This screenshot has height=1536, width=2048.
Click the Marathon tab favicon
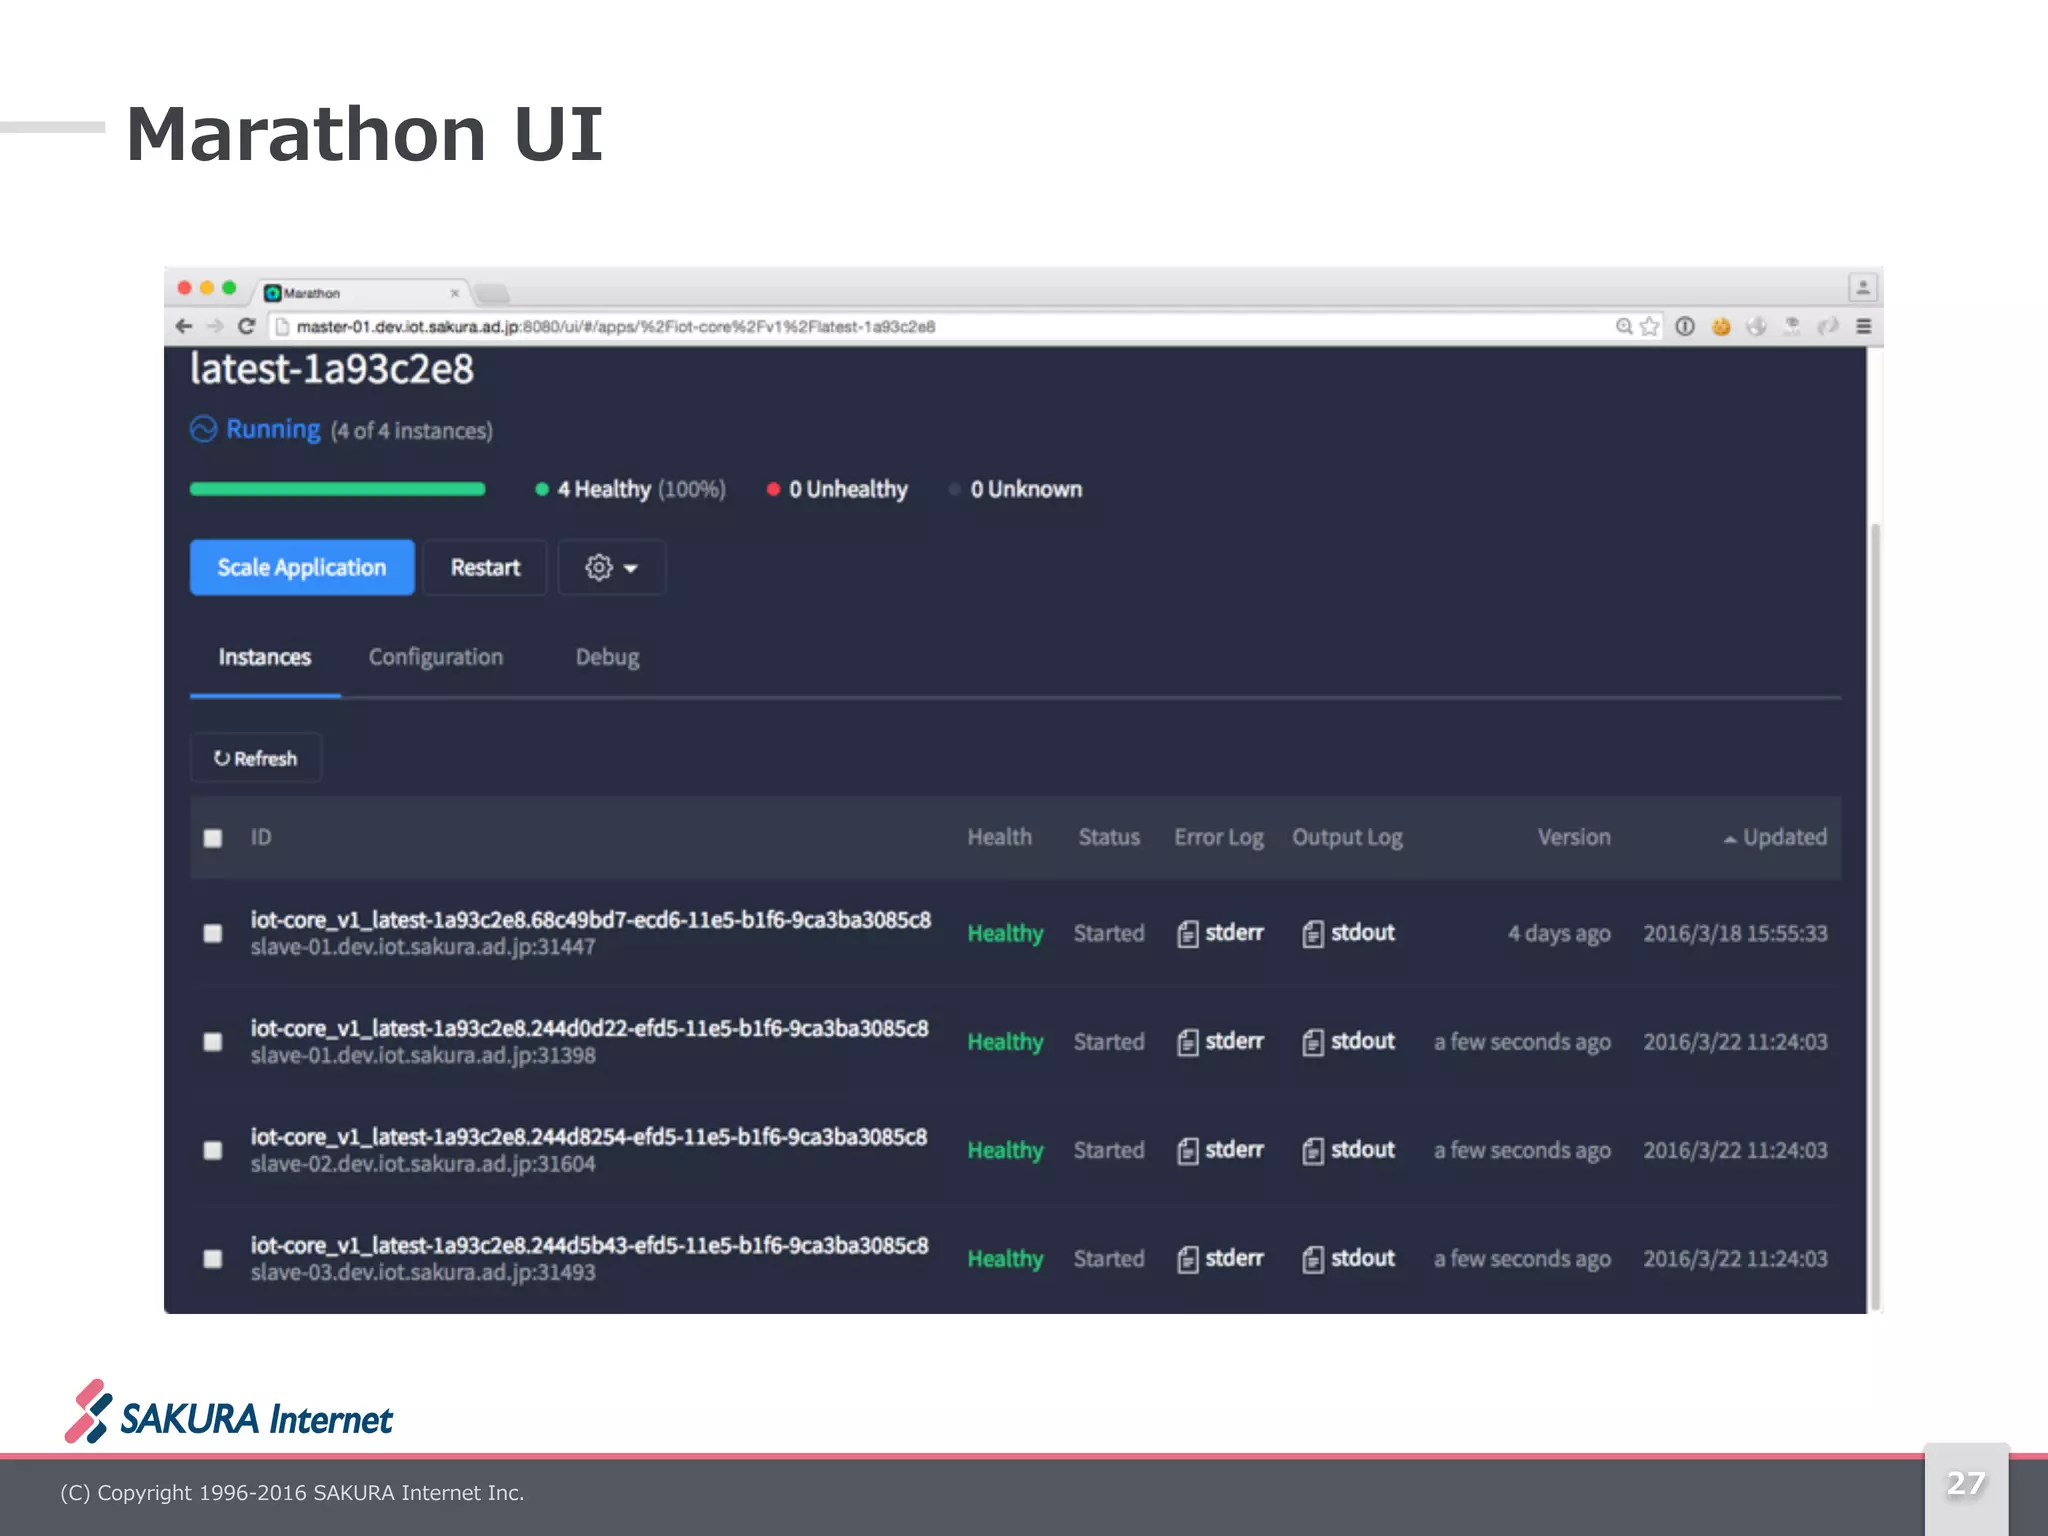272,293
